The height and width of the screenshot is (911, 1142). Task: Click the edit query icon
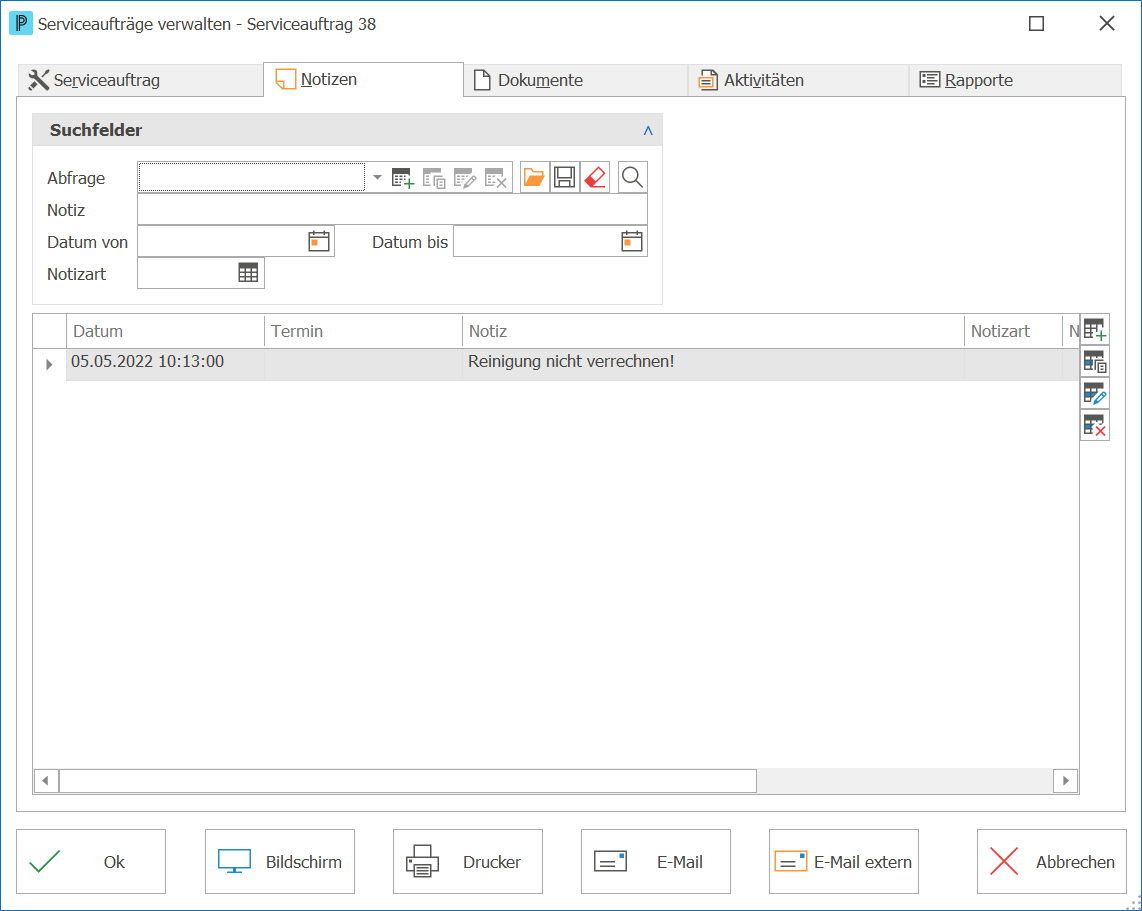click(x=465, y=178)
